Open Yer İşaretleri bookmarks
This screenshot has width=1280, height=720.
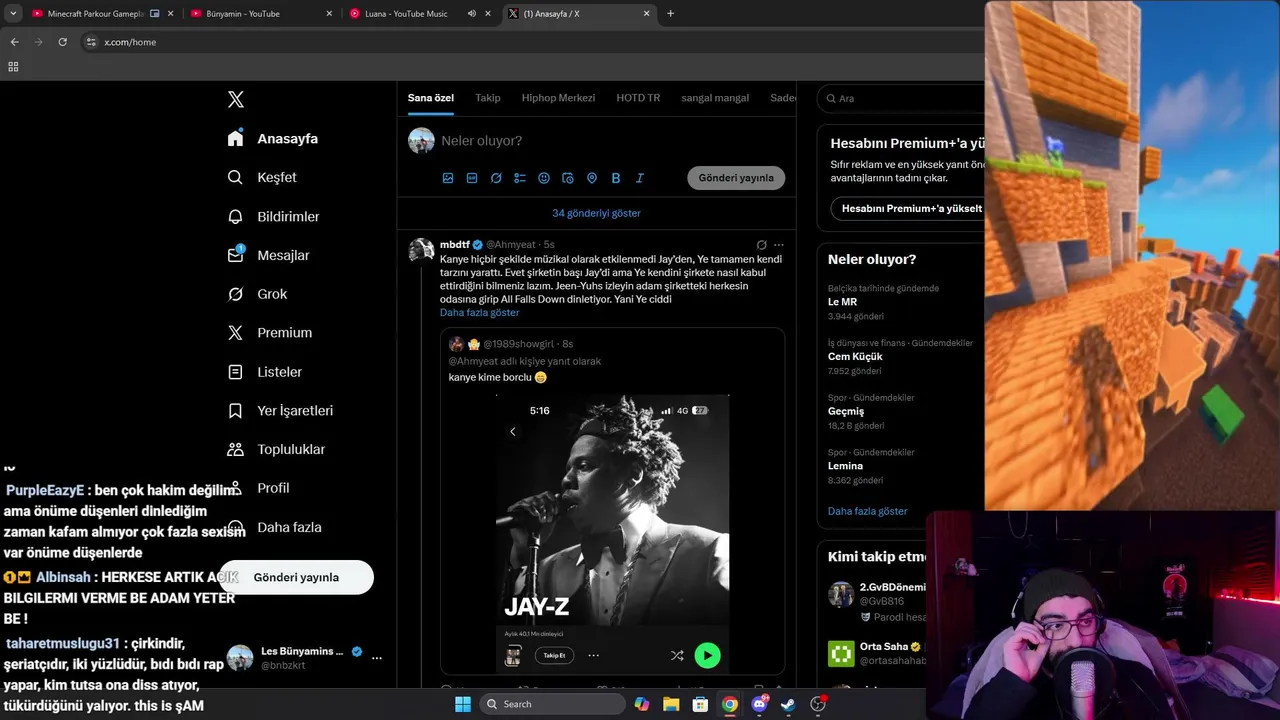(x=280, y=410)
